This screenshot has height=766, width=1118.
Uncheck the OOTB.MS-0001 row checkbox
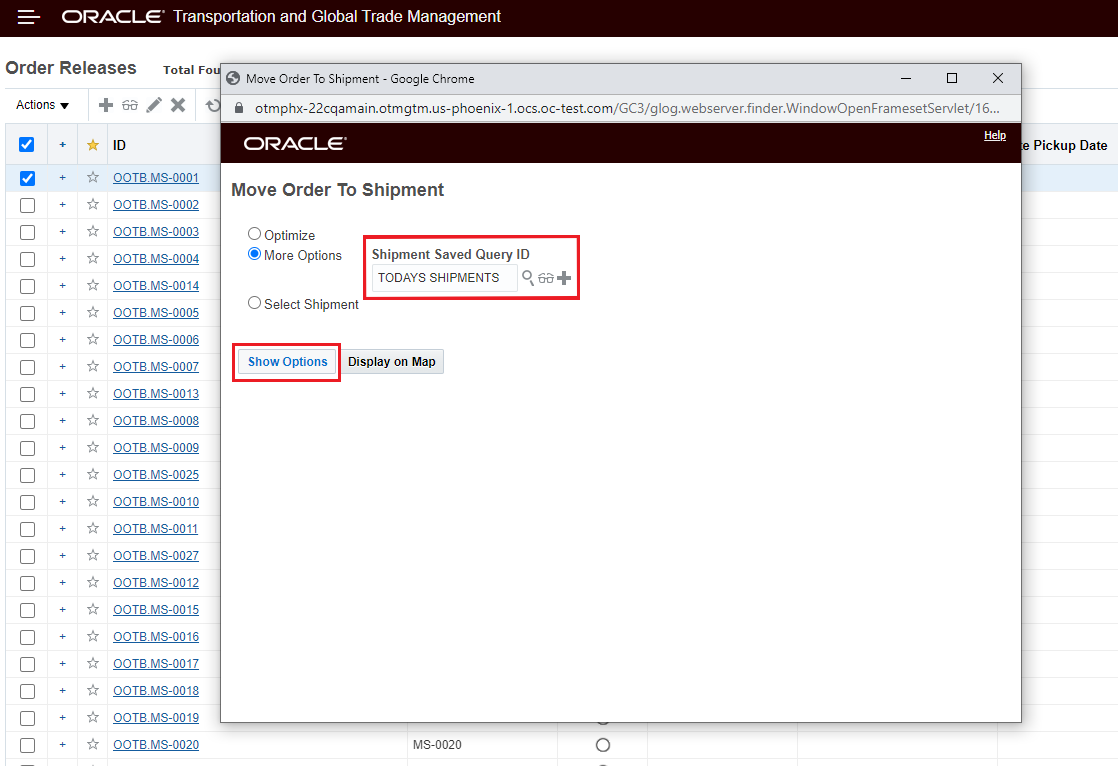click(27, 178)
